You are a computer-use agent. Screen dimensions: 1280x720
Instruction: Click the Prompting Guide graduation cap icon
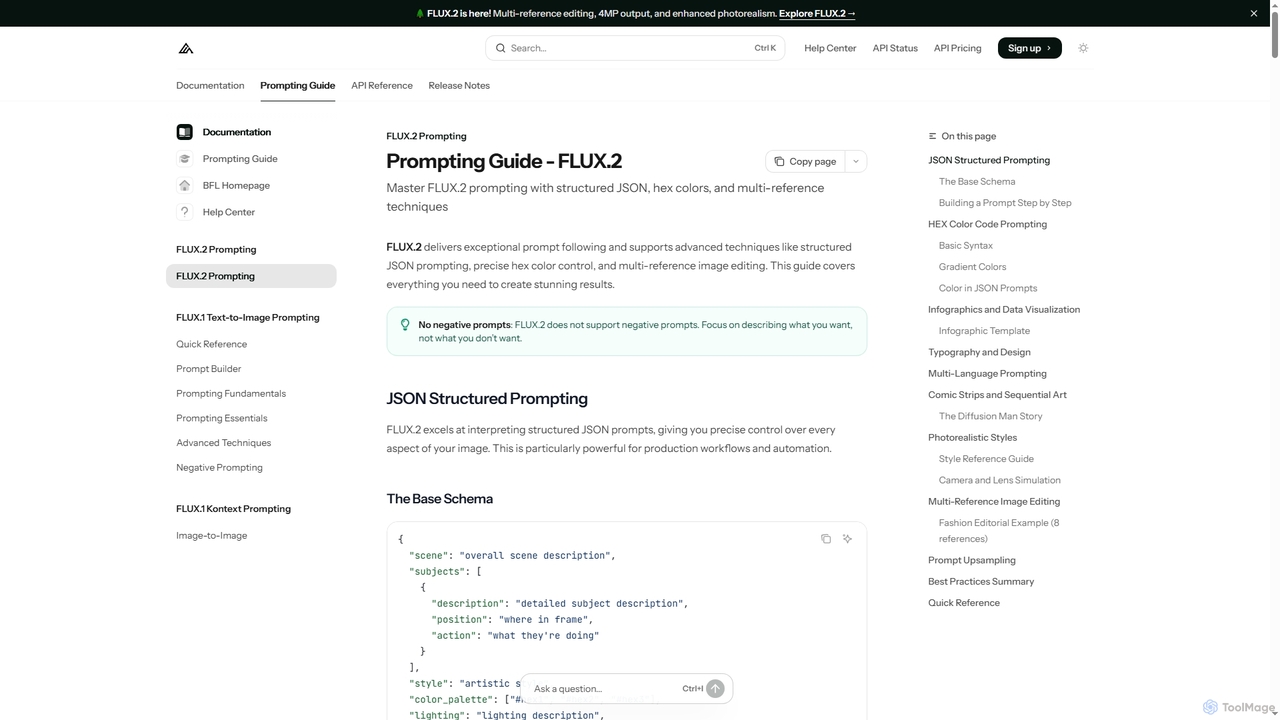[184, 159]
